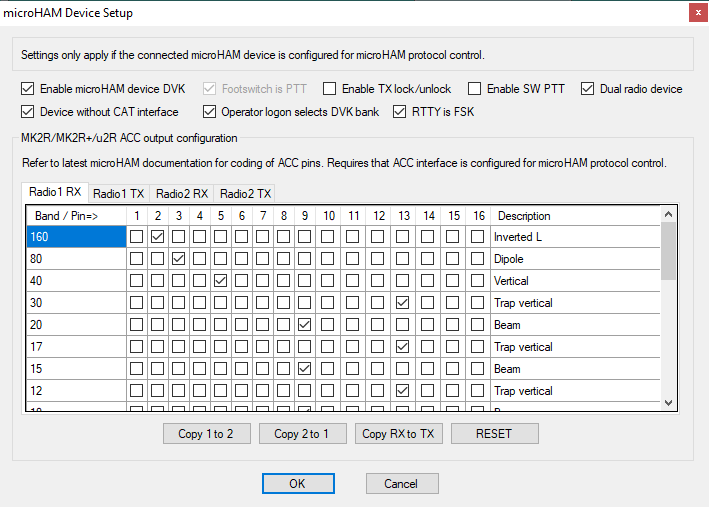Check pin 1 for 160 band
Viewport: 709px width, 507px height.
tap(137, 237)
